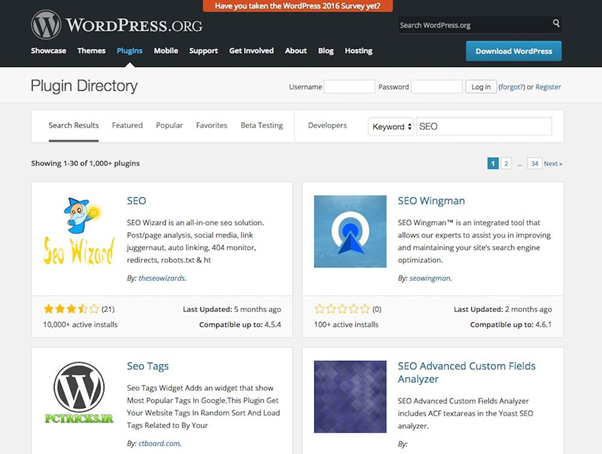Click the Plugin Directory heading
This screenshot has width=602, height=454.
pyautogui.click(x=84, y=86)
